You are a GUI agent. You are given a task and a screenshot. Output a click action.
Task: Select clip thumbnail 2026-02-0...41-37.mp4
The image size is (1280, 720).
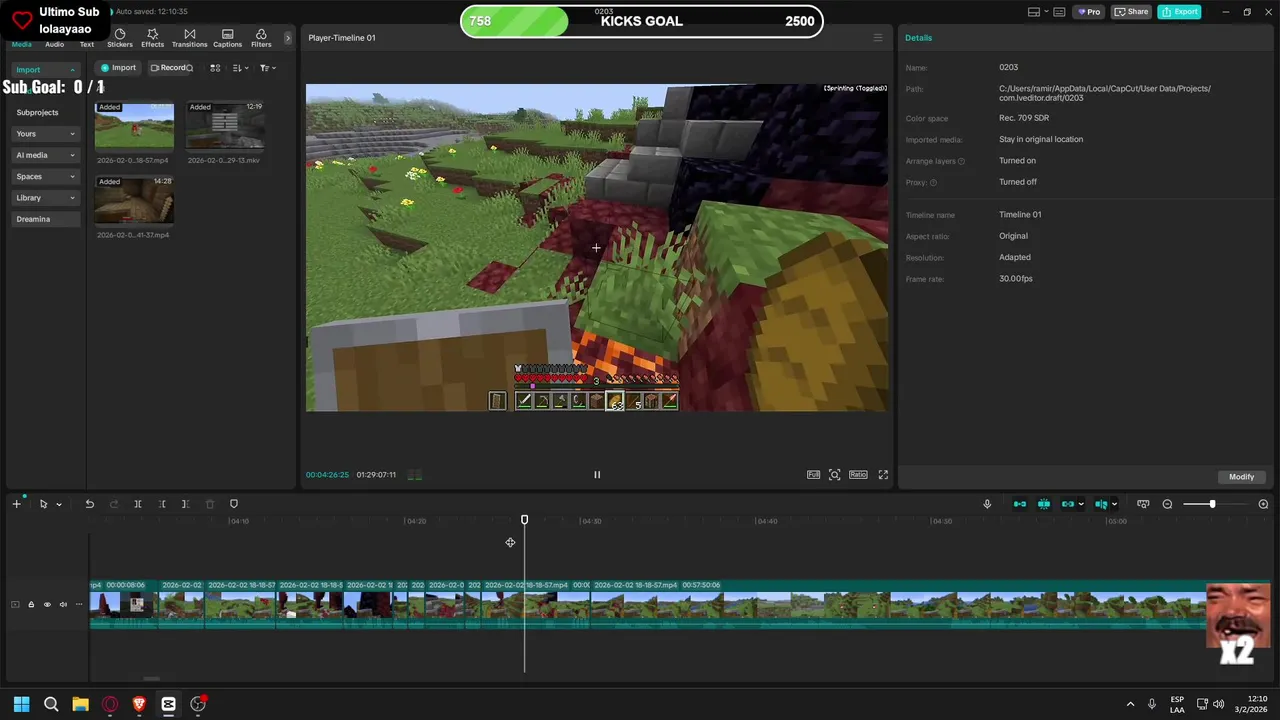[134, 200]
